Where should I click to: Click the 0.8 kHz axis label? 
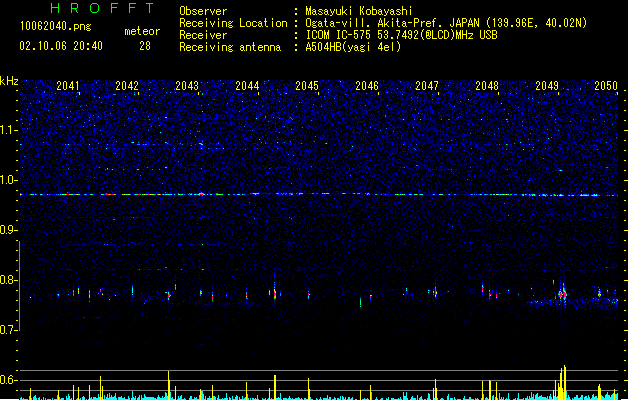pyautogui.click(x=8, y=280)
